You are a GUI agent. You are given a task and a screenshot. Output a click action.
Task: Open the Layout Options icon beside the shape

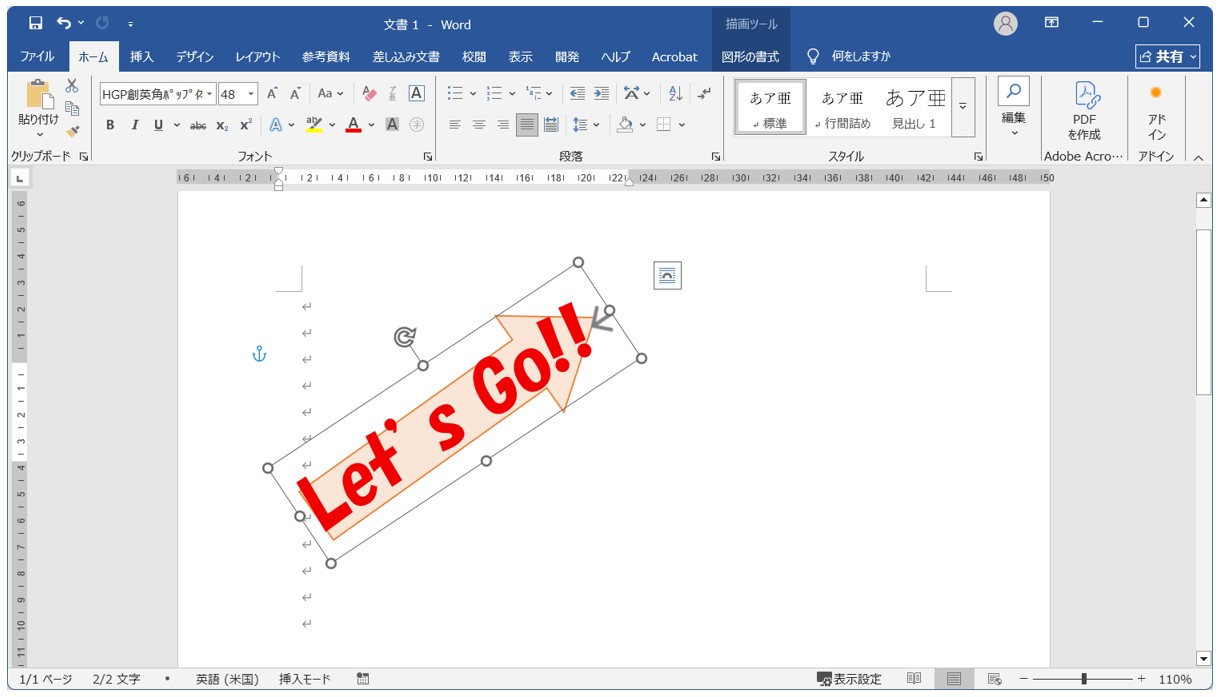[x=667, y=275]
